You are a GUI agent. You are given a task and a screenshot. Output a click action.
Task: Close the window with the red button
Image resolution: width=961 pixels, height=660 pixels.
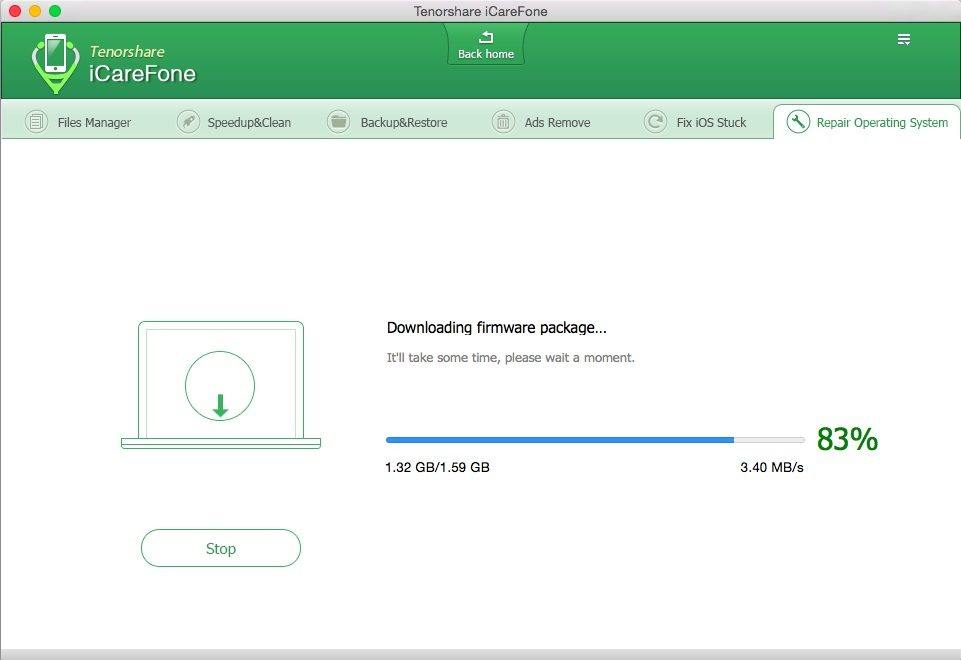15,11
